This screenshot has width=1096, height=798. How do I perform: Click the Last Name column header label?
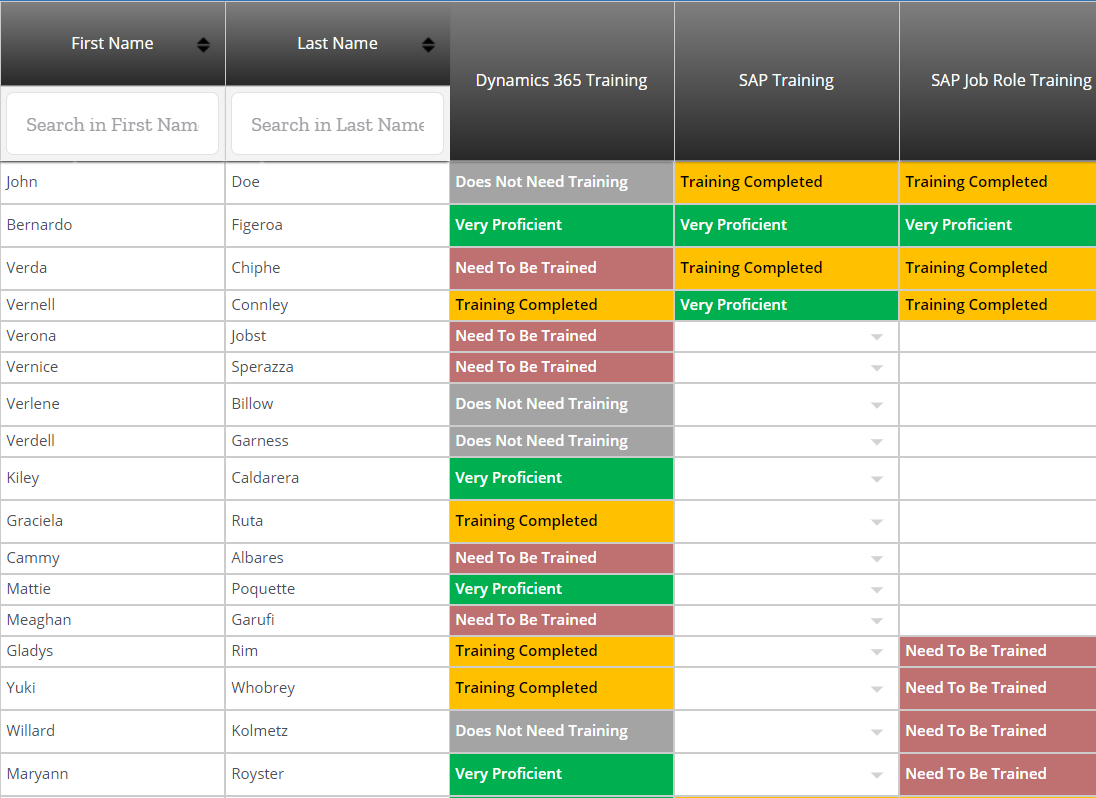click(337, 43)
